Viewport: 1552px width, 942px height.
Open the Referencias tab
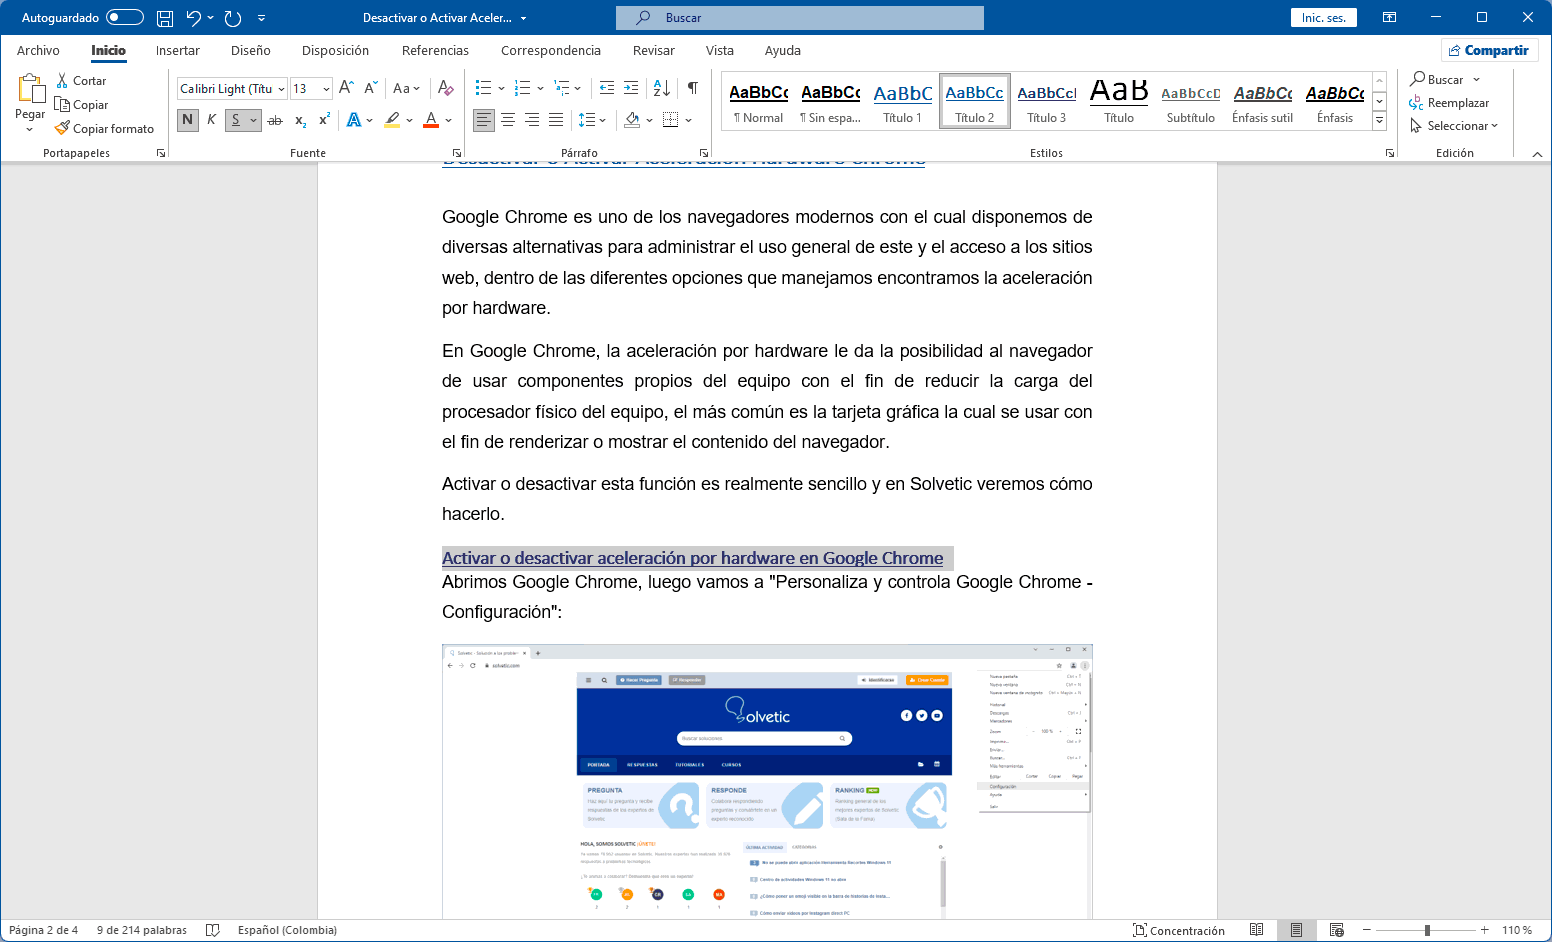(x=435, y=51)
